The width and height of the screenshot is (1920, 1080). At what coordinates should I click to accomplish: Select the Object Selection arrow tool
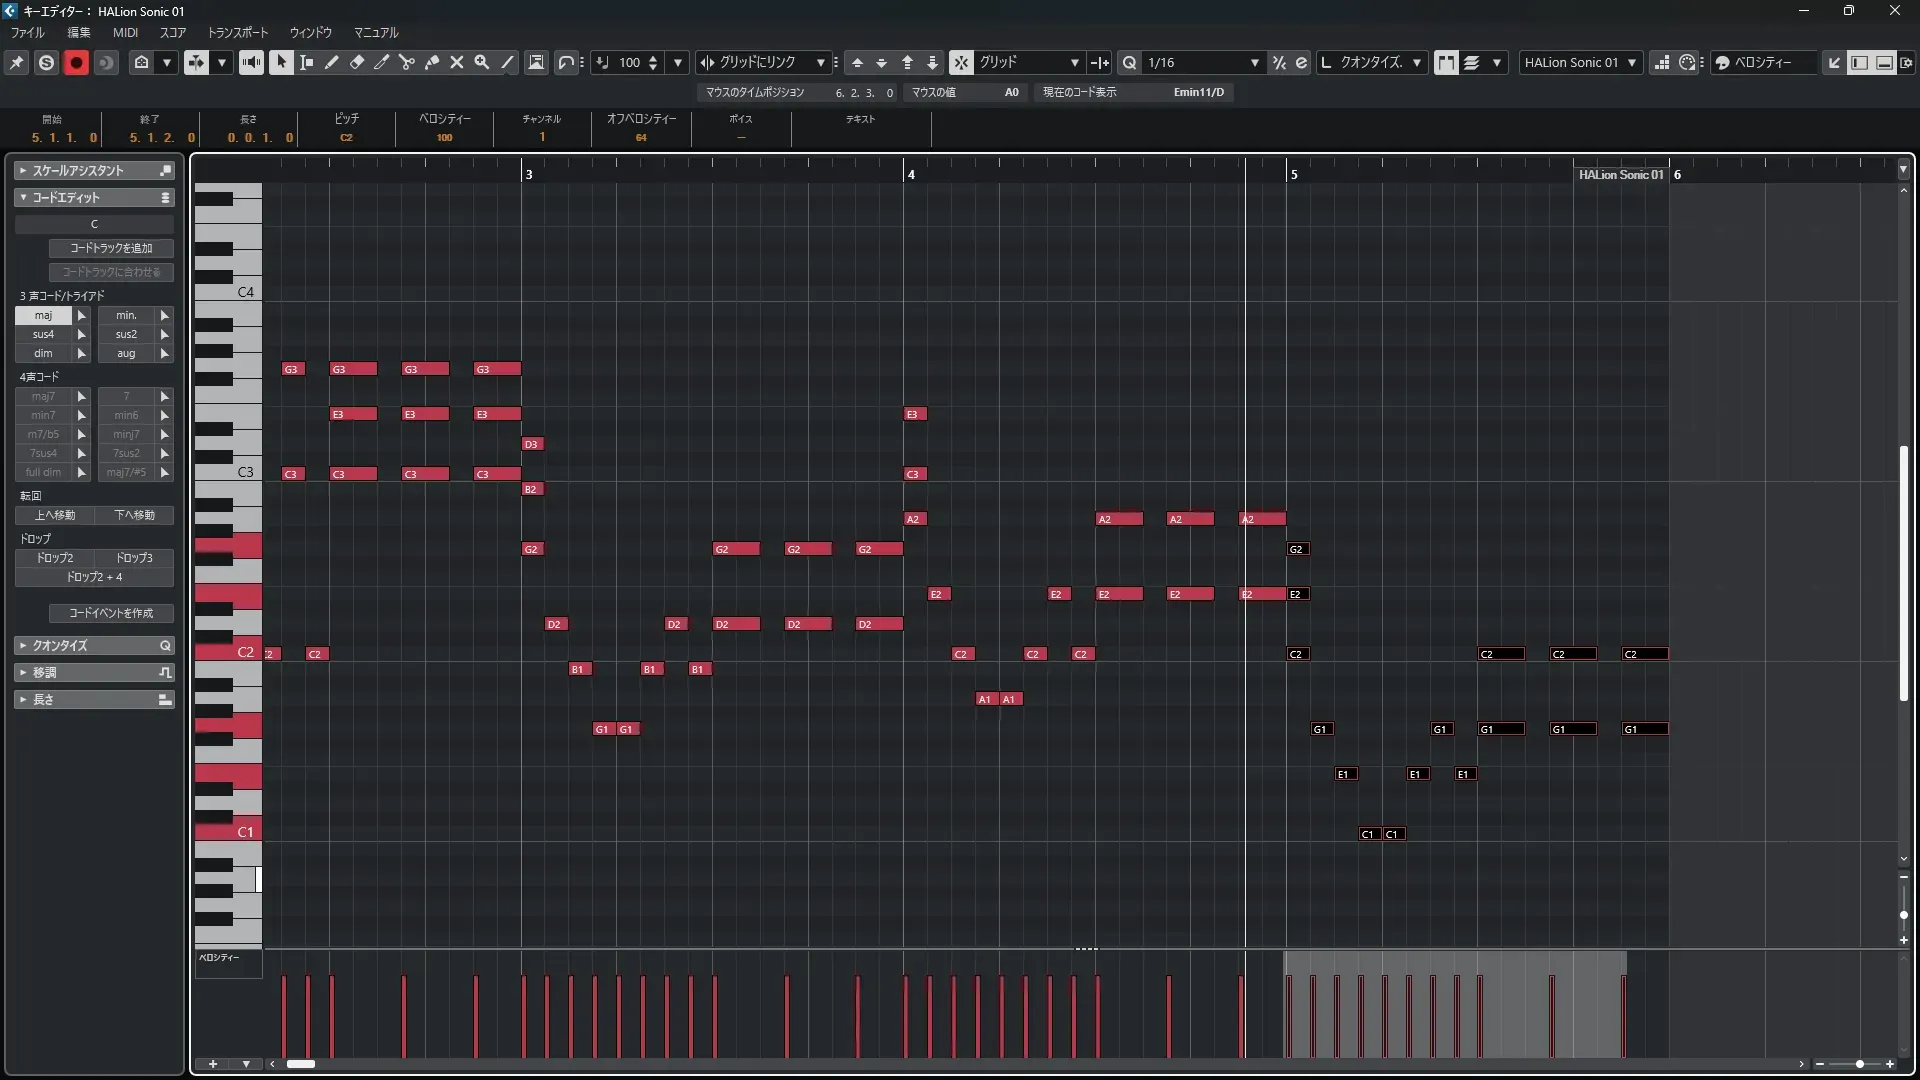click(x=281, y=62)
